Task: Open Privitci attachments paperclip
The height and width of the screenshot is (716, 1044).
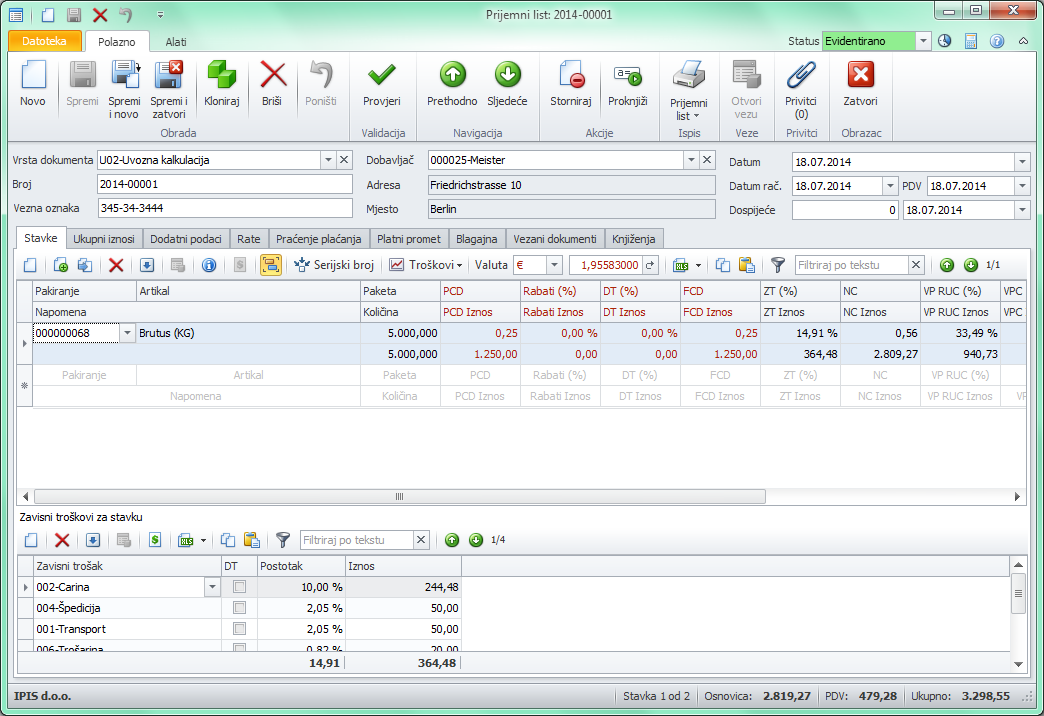Action: (800, 75)
